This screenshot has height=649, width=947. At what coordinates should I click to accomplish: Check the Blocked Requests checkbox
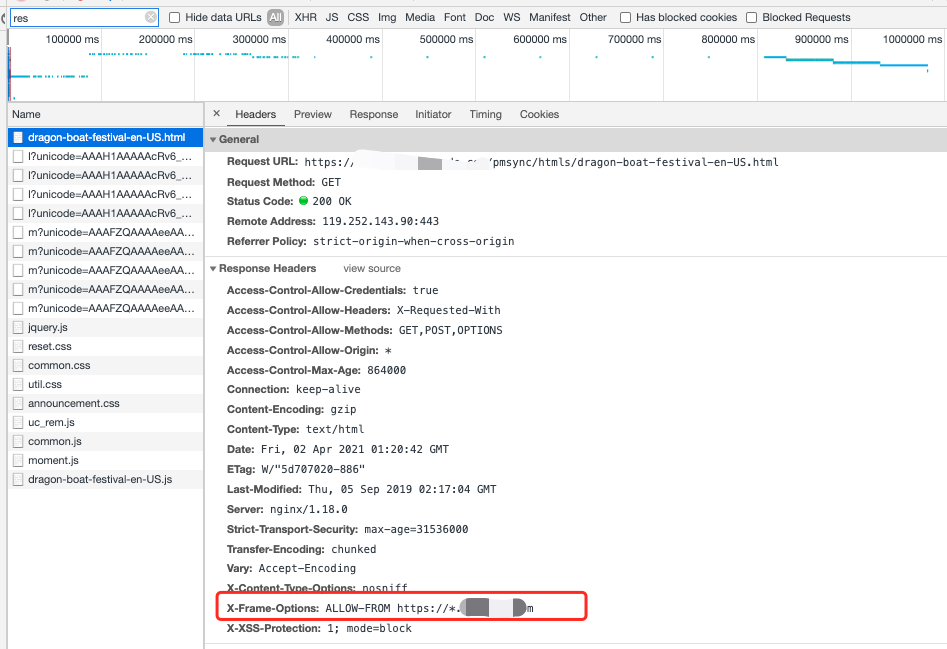751,18
